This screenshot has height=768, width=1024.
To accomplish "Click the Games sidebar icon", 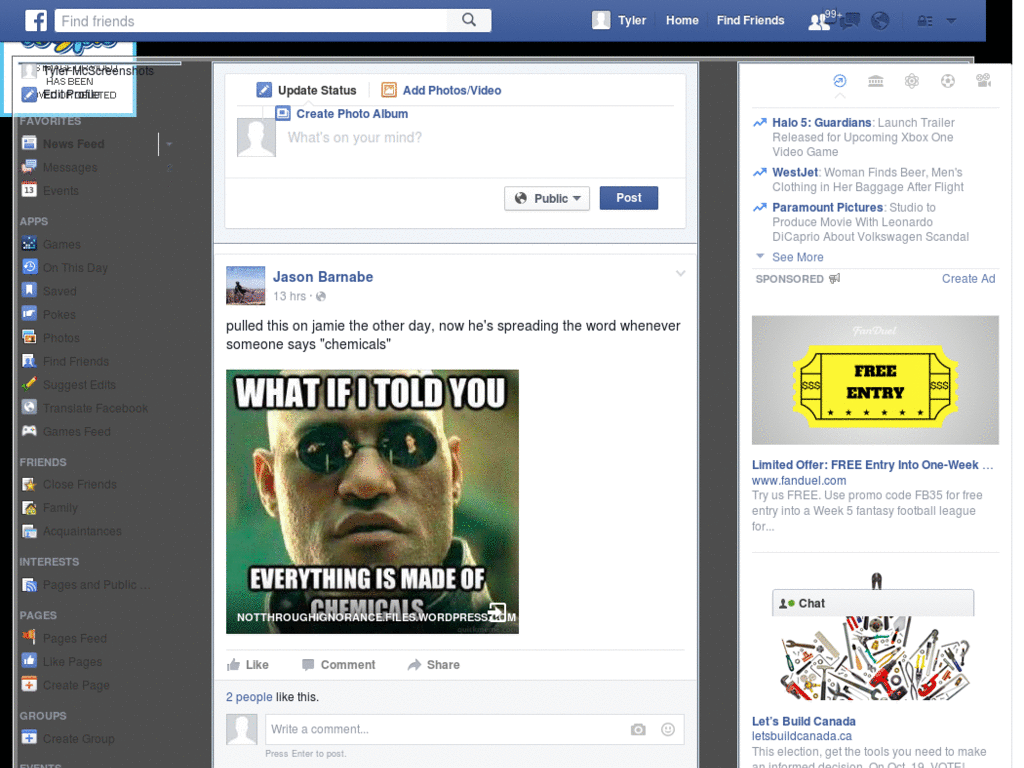I will (x=29, y=244).
